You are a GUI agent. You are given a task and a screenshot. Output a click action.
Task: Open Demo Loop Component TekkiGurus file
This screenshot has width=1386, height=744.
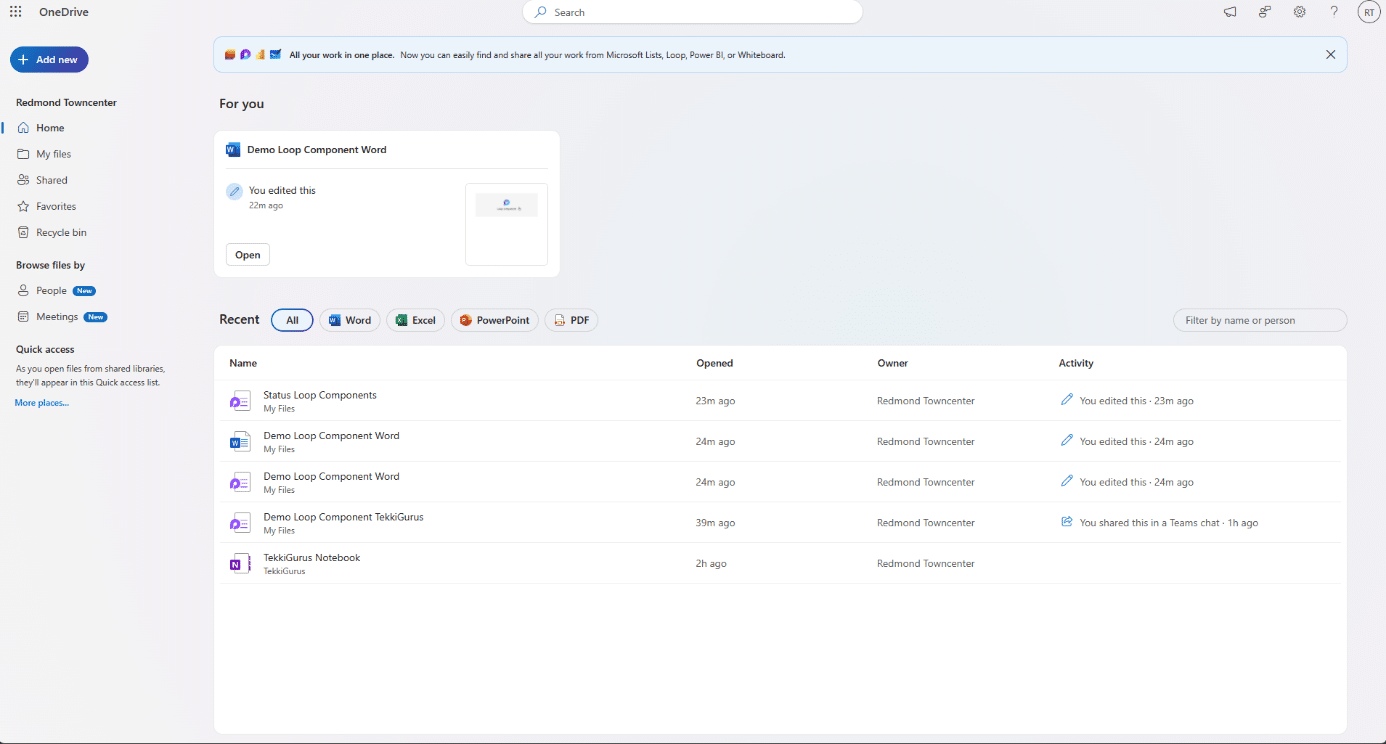coord(343,517)
